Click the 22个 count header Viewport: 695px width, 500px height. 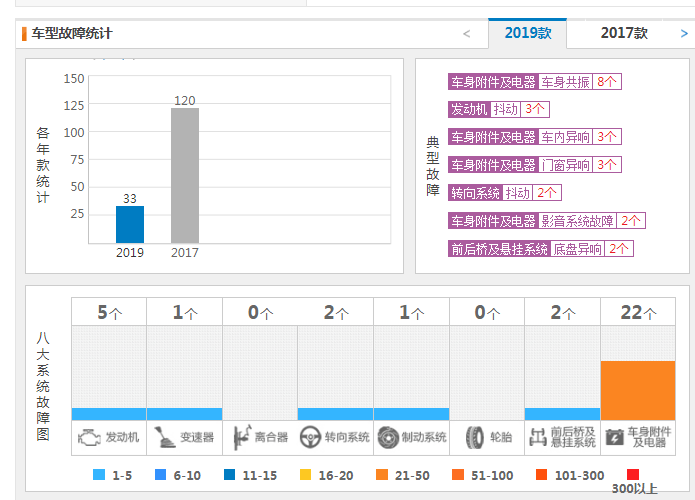click(638, 312)
